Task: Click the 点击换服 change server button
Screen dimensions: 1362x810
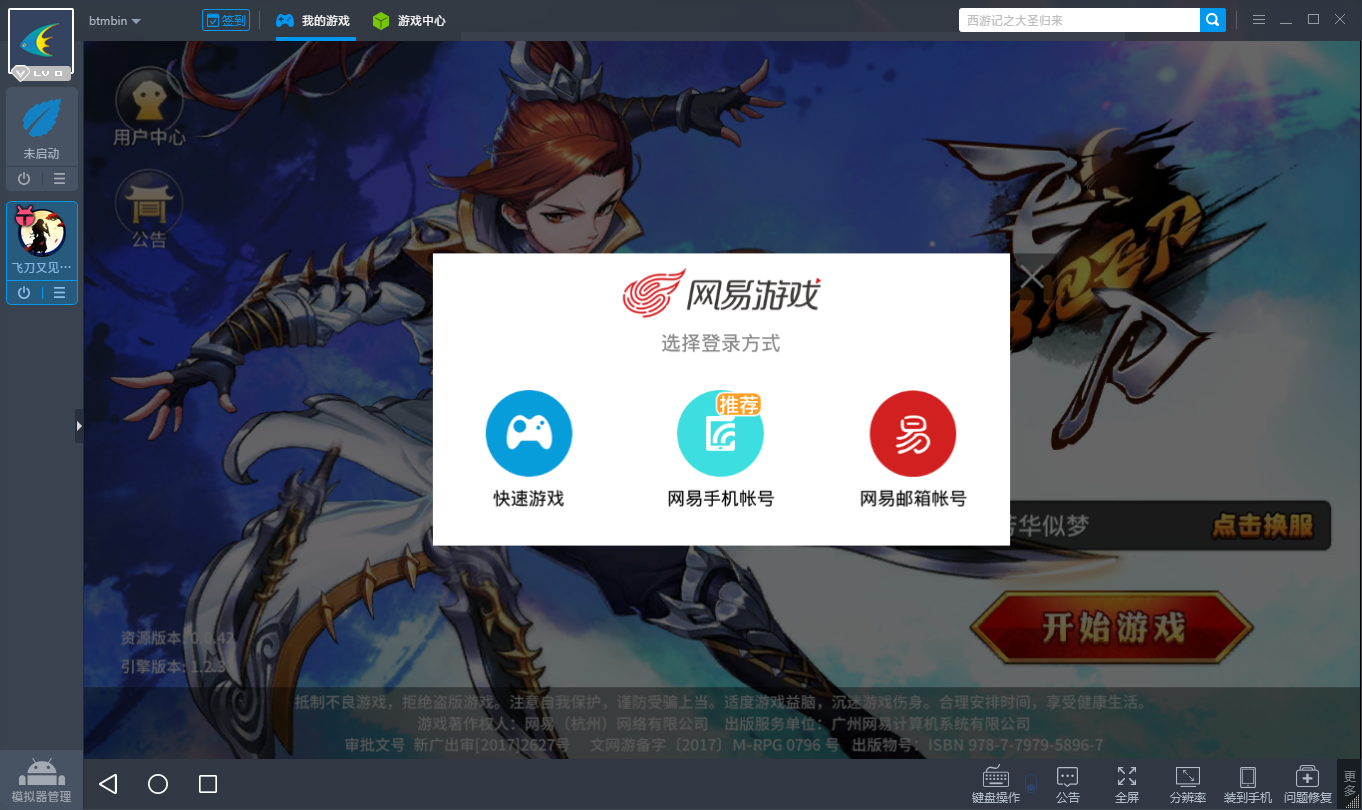Action: tap(1262, 526)
